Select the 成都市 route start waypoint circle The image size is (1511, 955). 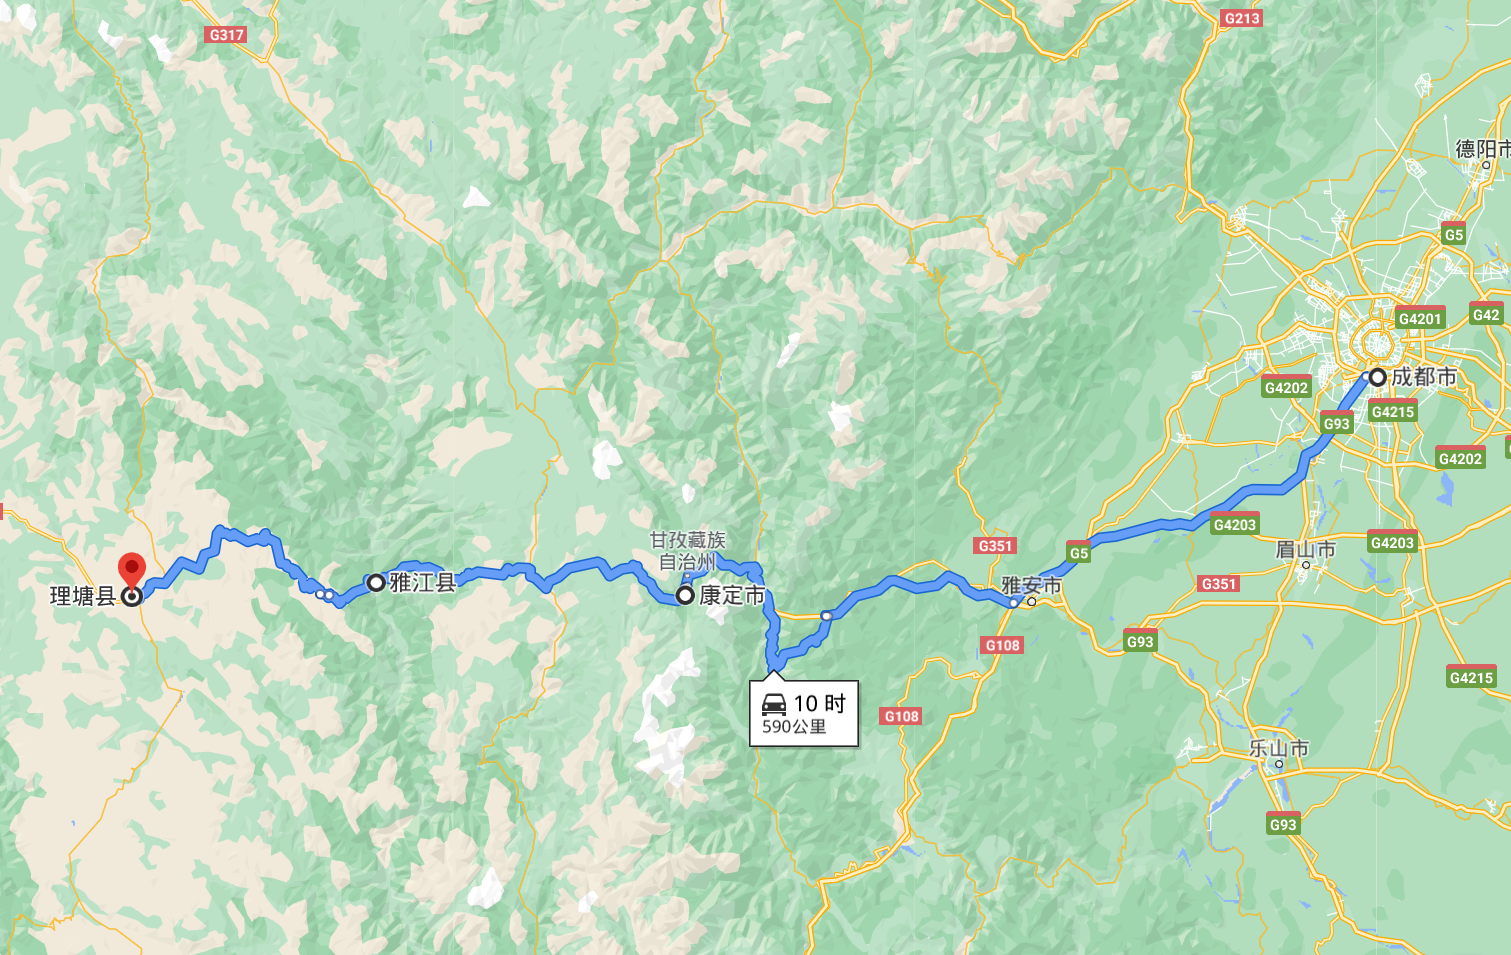click(x=1377, y=377)
